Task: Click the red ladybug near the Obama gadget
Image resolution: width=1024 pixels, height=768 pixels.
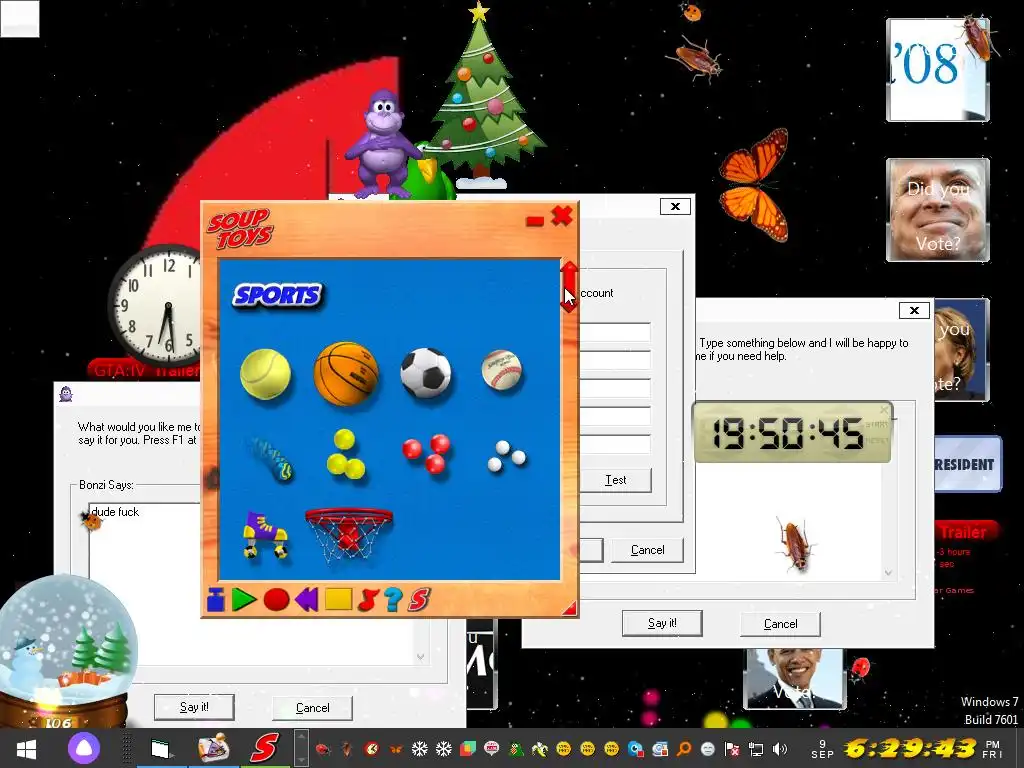Action: coord(861,669)
